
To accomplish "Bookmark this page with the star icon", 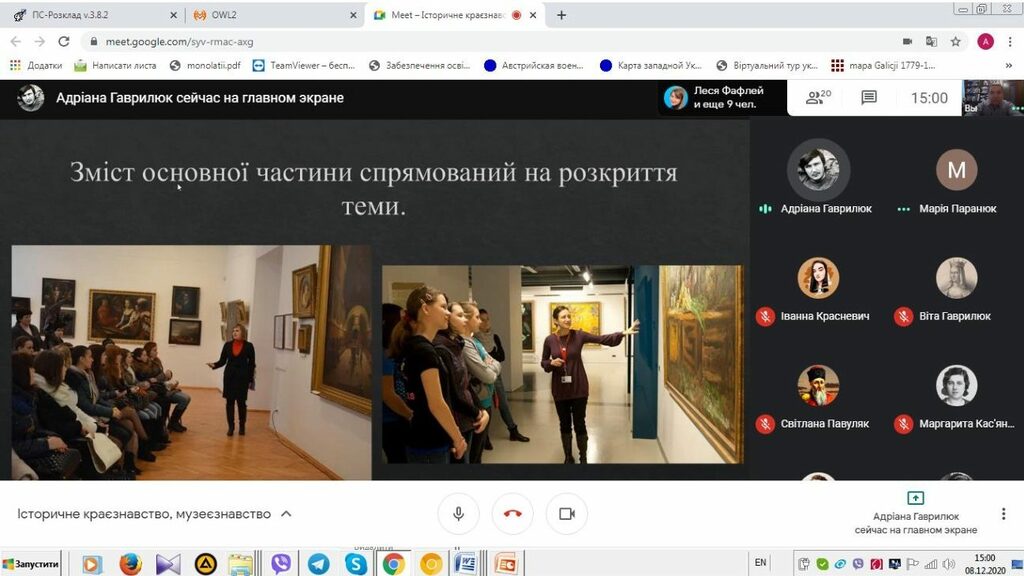I will pyautogui.click(x=955, y=41).
